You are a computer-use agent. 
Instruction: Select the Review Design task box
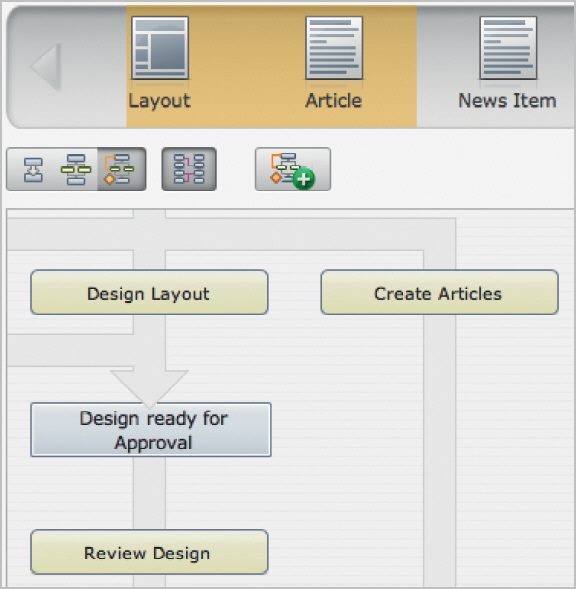pyautogui.click(x=149, y=552)
